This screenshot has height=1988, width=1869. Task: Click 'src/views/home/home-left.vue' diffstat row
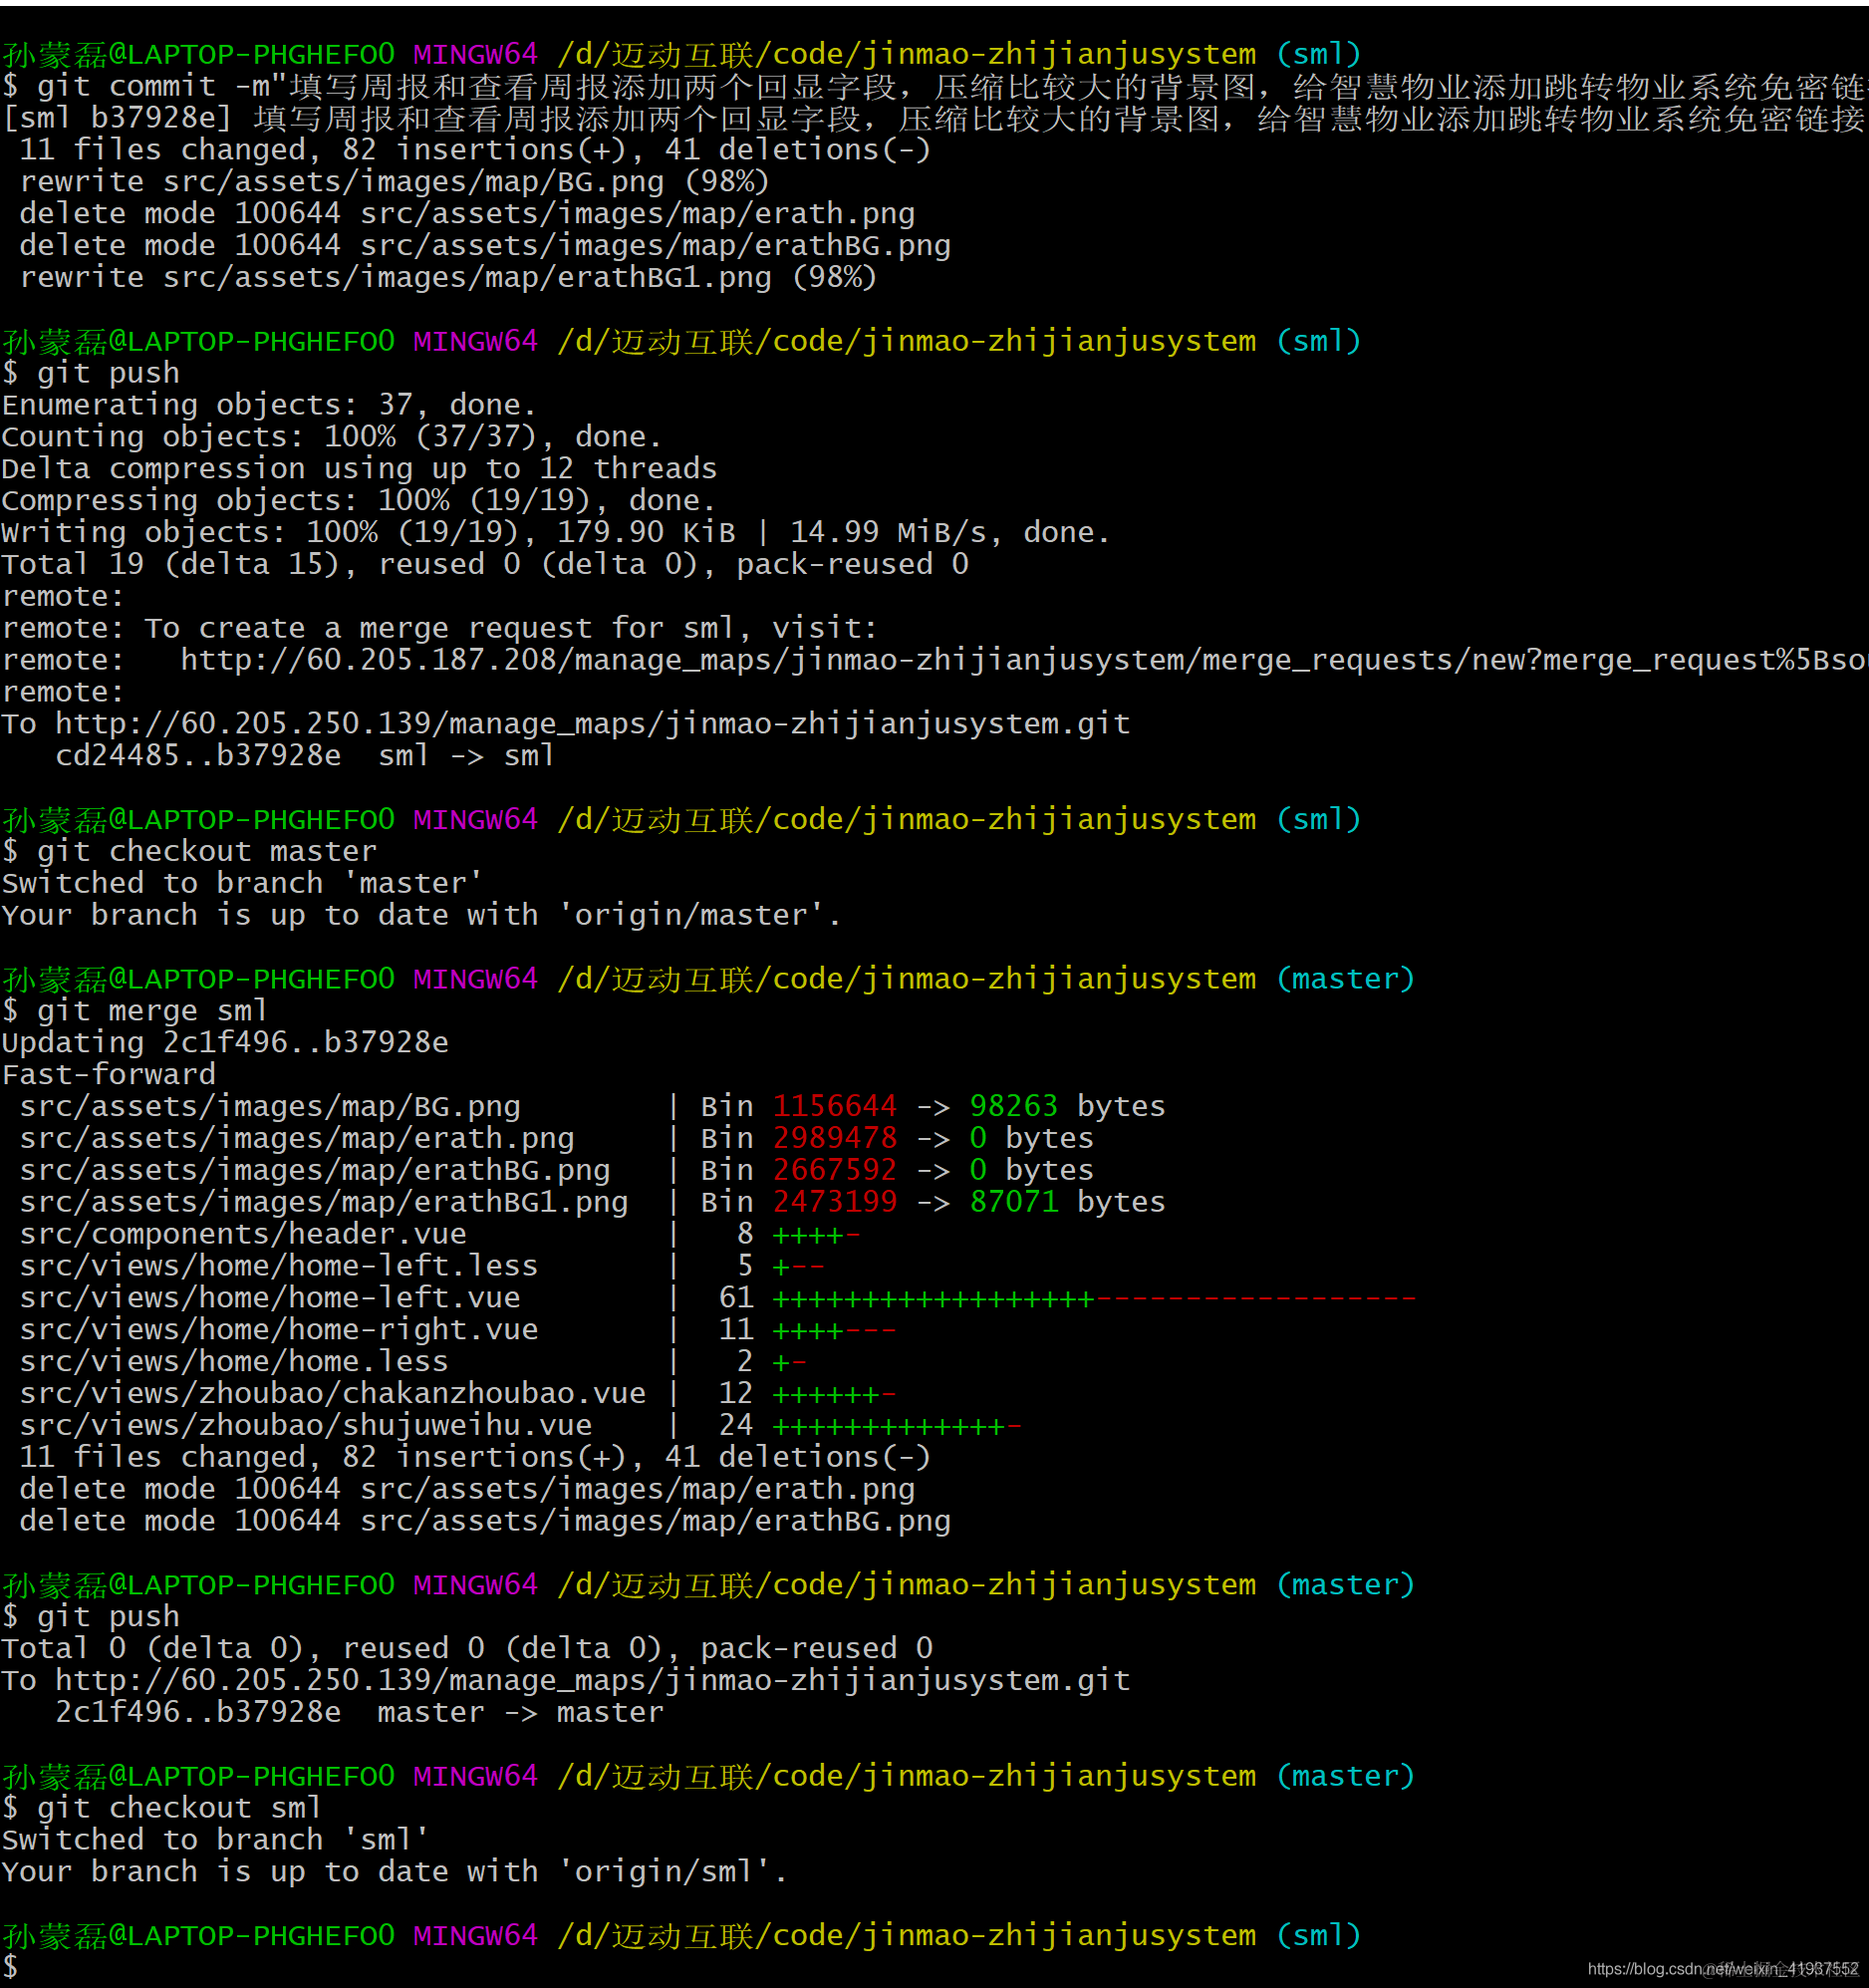[x=718, y=1298]
